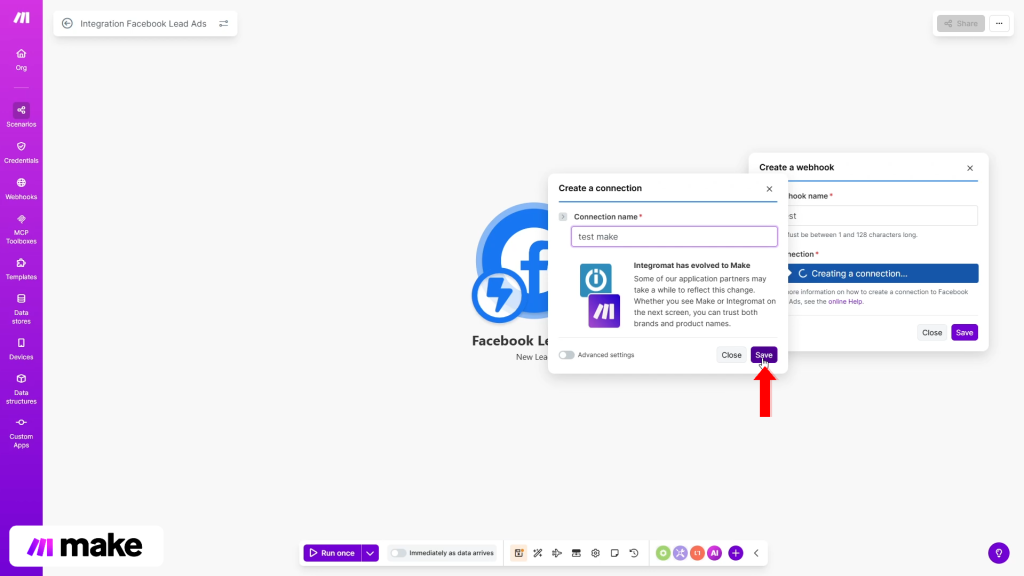Open scenario settings gear icon
This screenshot has height=576, width=1024.
[x=596, y=553]
